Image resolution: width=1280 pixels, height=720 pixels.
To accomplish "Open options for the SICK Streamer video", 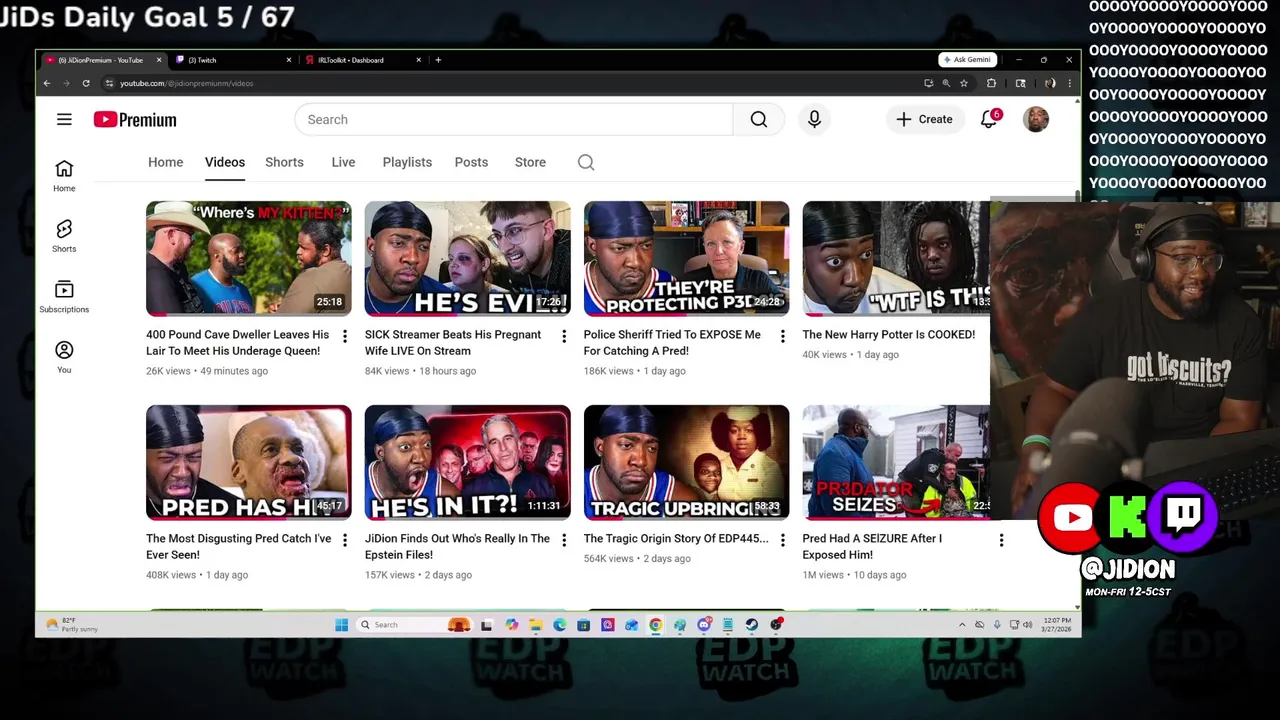I will [564, 336].
